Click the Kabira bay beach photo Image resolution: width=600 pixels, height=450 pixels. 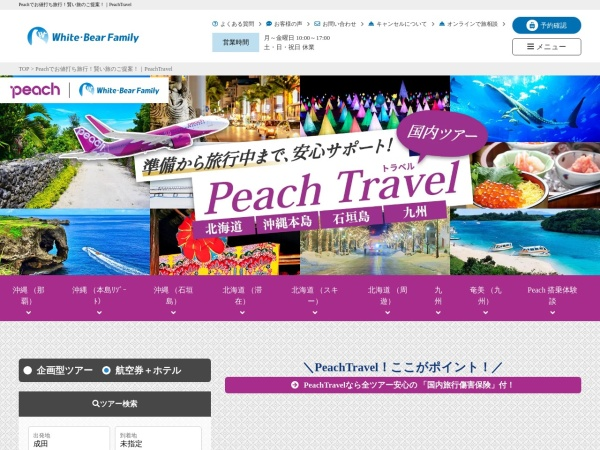(x=525, y=242)
